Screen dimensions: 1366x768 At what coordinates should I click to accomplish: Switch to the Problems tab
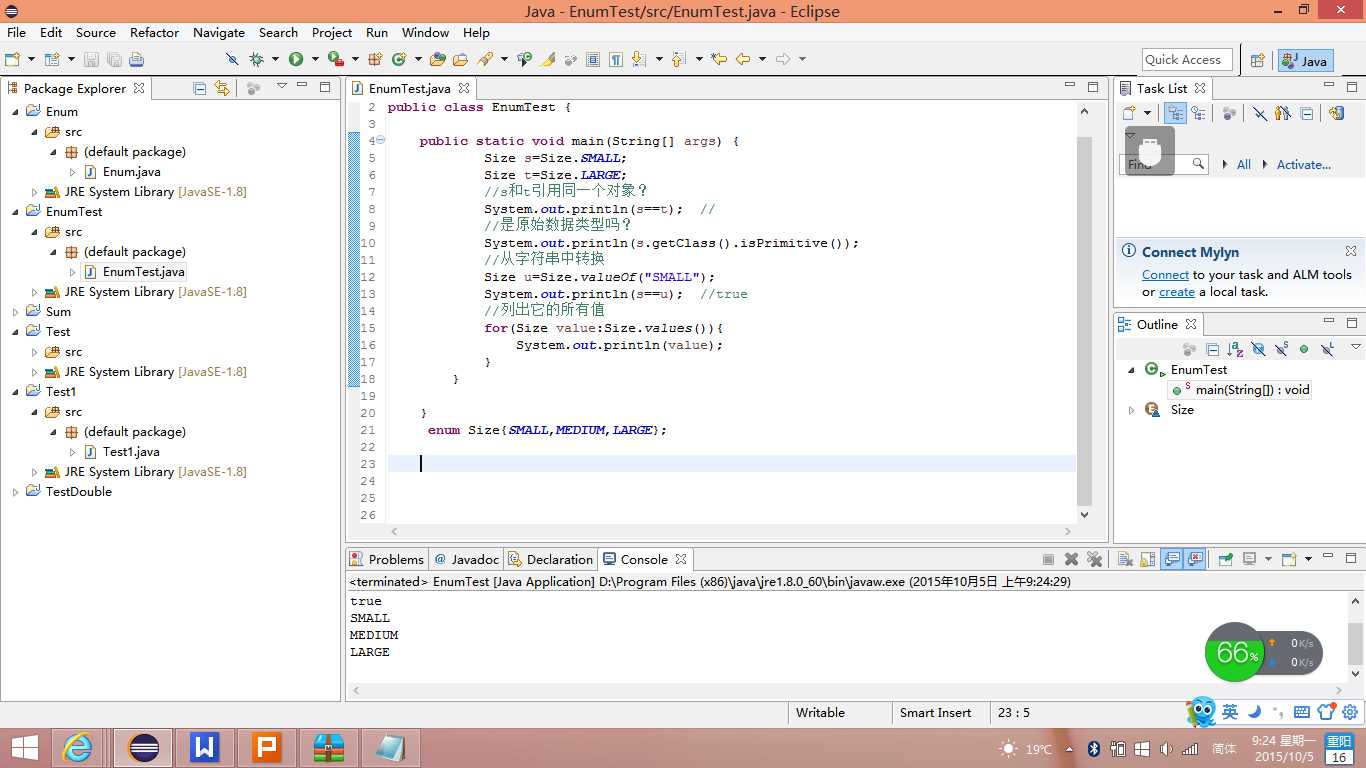point(387,560)
